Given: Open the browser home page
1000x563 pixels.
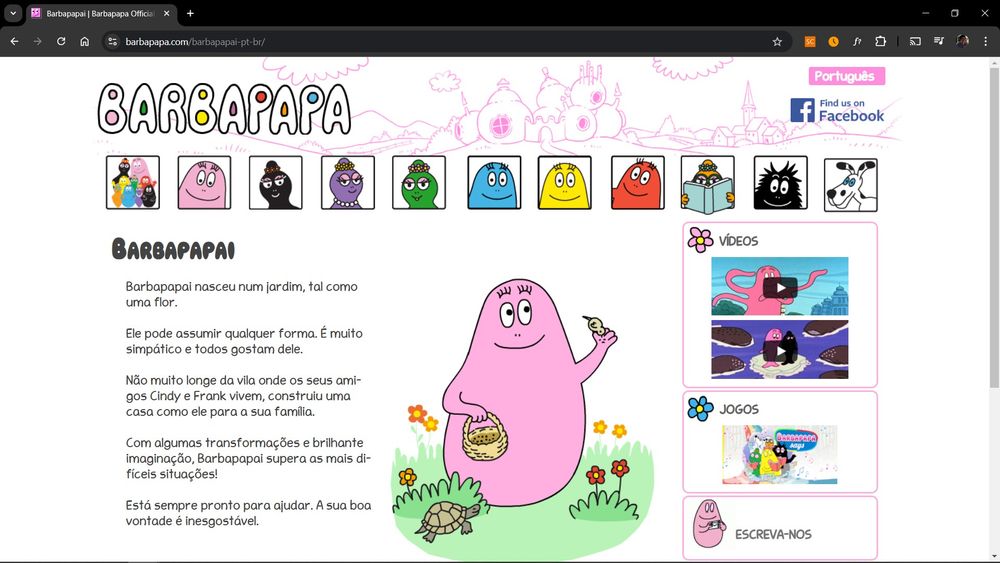Looking at the screenshot, I should tap(85, 41).
